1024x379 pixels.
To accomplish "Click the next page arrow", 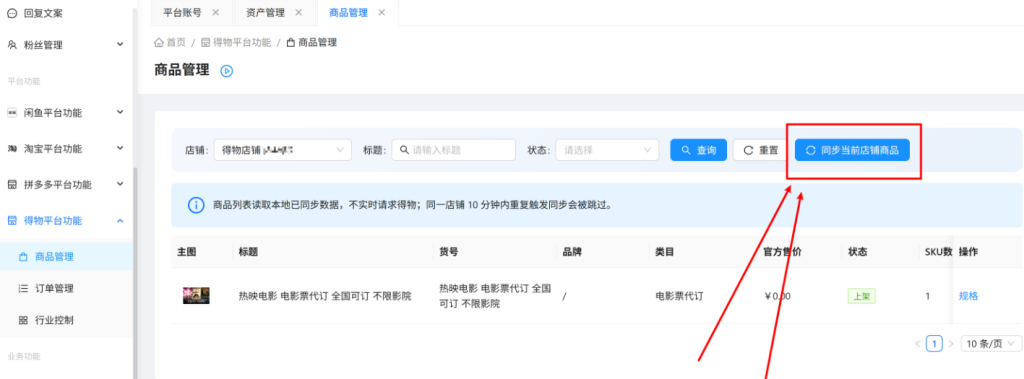I will (951, 344).
